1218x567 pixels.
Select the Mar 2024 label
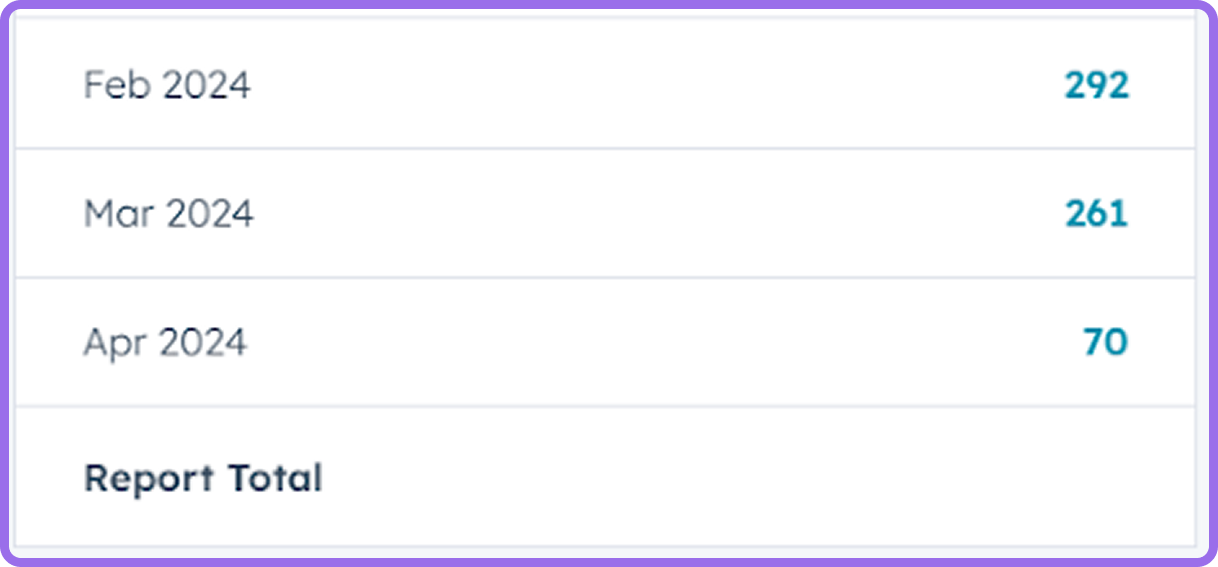coord(169,214)
